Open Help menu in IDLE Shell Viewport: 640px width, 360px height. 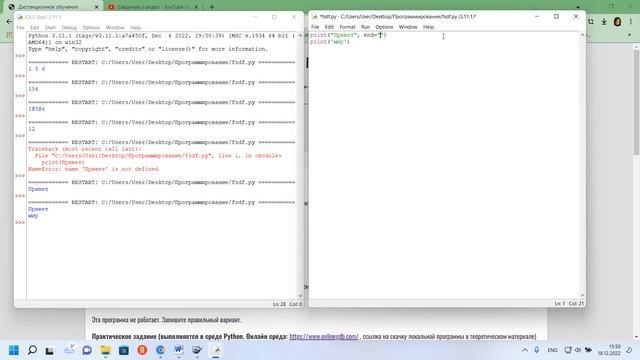tap(136, 27)
